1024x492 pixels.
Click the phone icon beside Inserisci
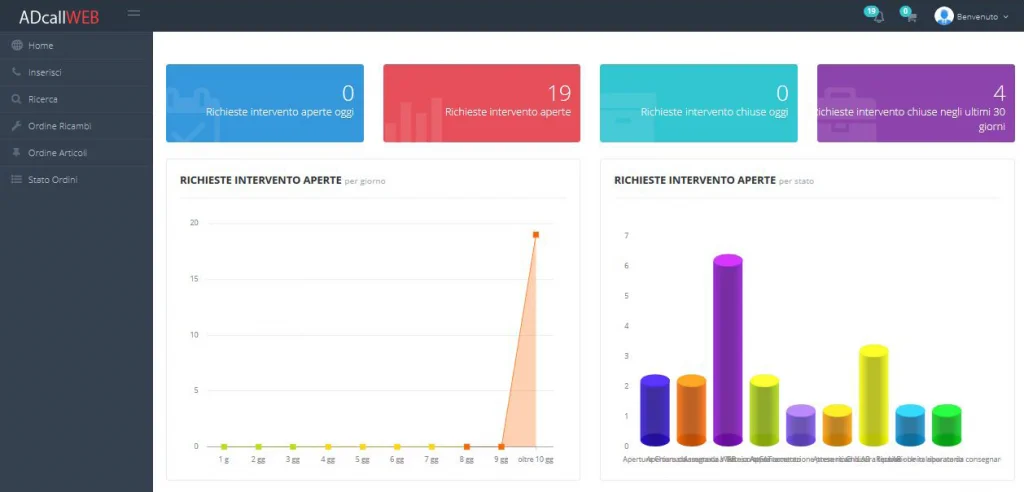pyautogui.click(x=16, y=72)
